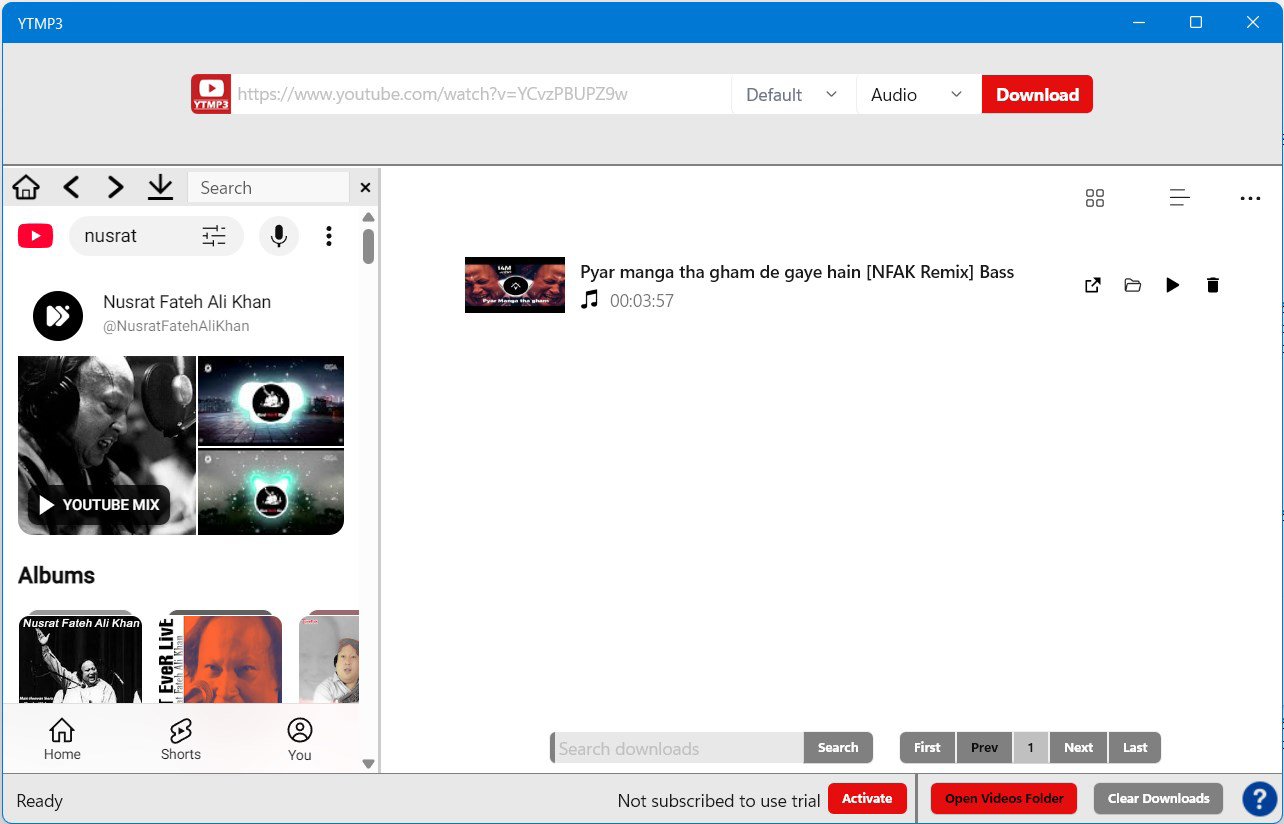
Task: Click the @NusratFatehAliKhan handle
Action: 176,326
